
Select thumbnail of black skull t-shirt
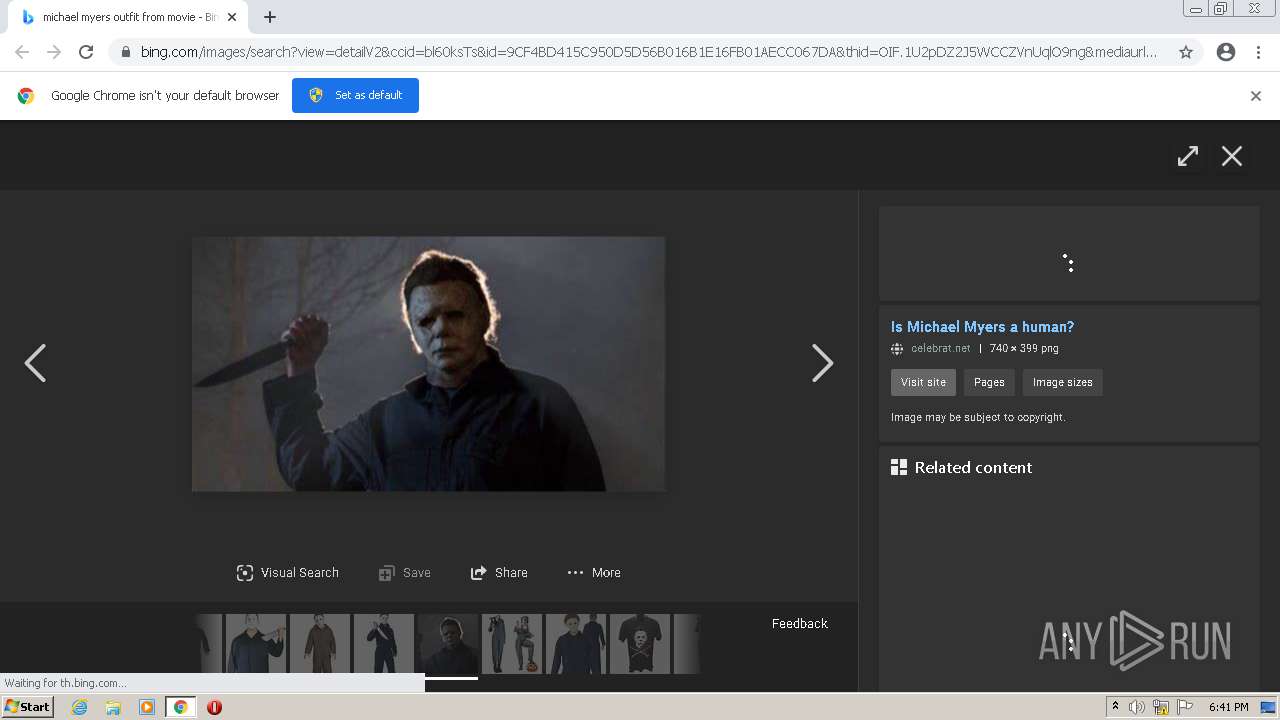coord(640,644)
